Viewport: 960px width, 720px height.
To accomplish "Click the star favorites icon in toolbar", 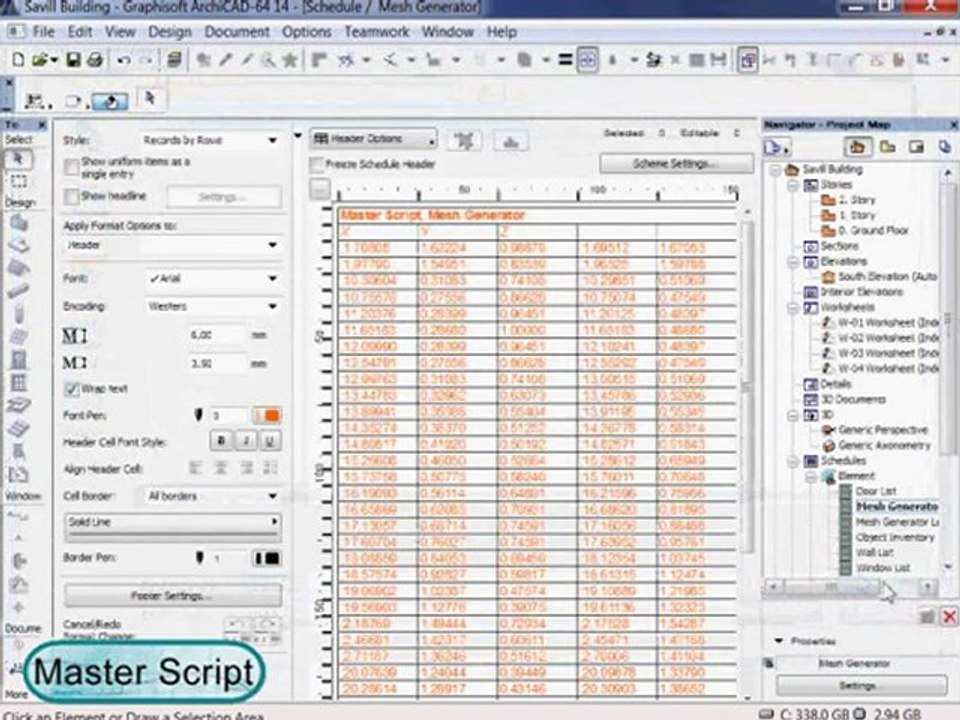I will [290, 59].
